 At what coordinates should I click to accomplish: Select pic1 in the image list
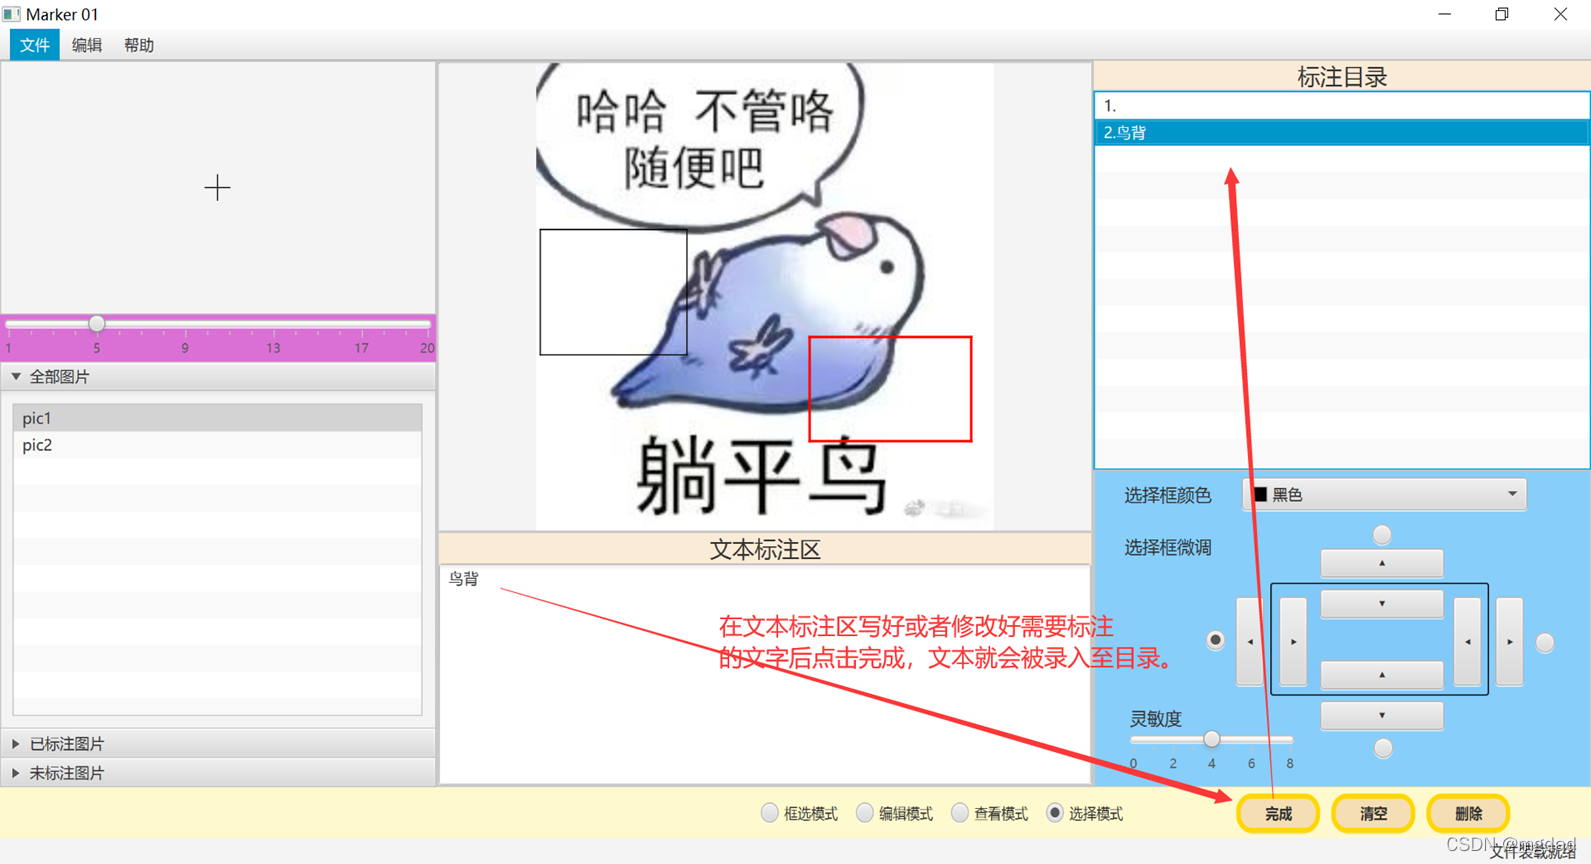pyautogui.click(x=217, y=418)
